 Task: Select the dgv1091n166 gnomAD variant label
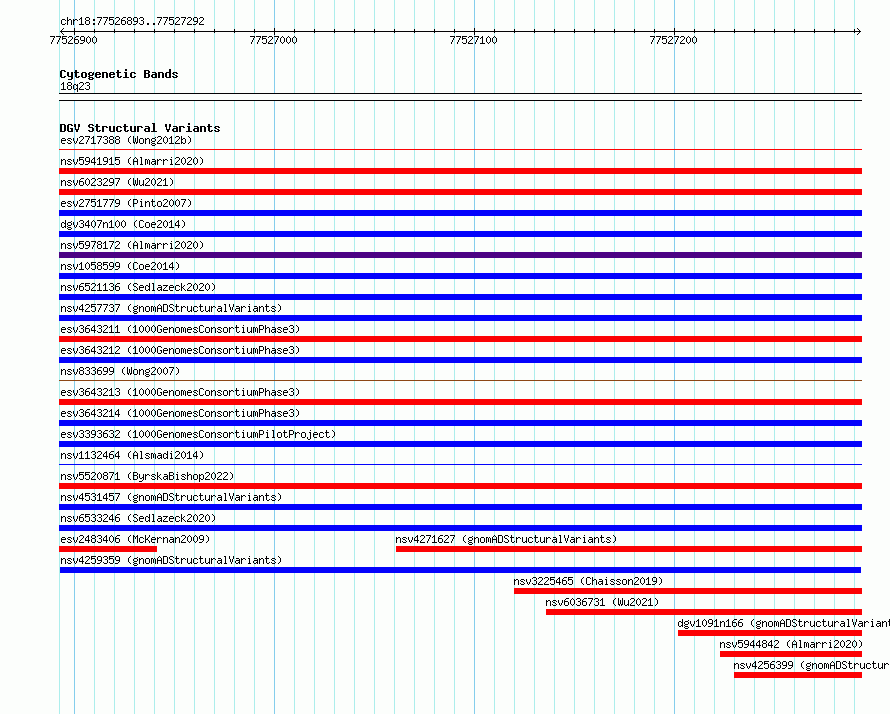(x=783, y=623)
